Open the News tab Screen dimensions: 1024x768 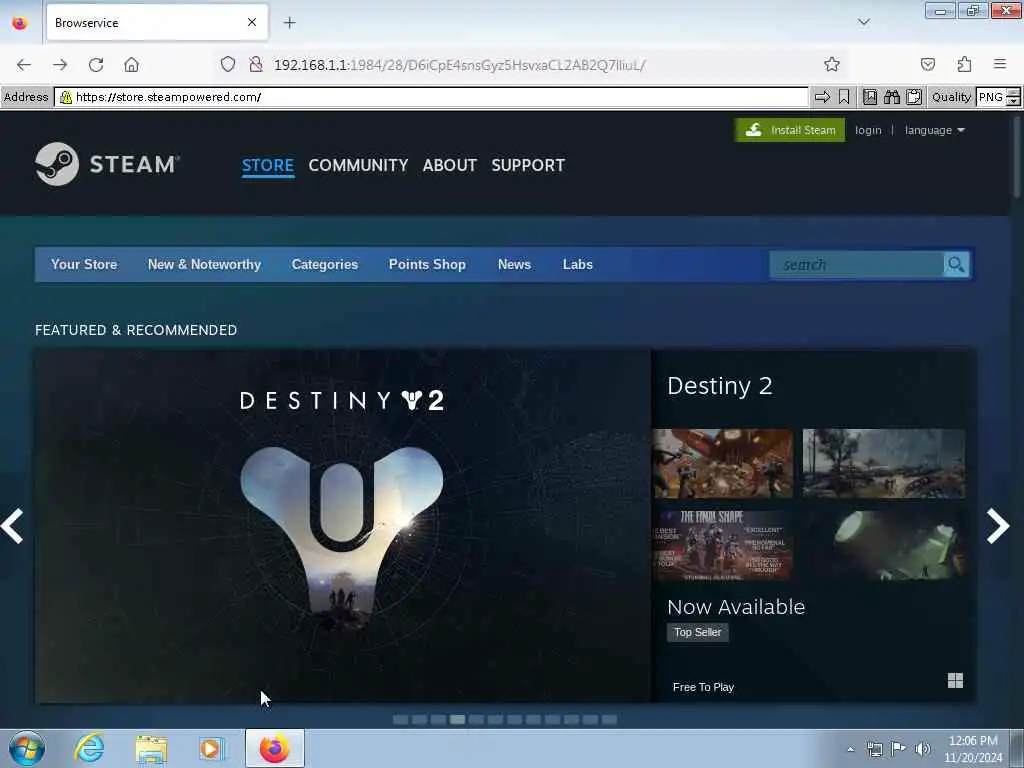click(x=515, y=264)
